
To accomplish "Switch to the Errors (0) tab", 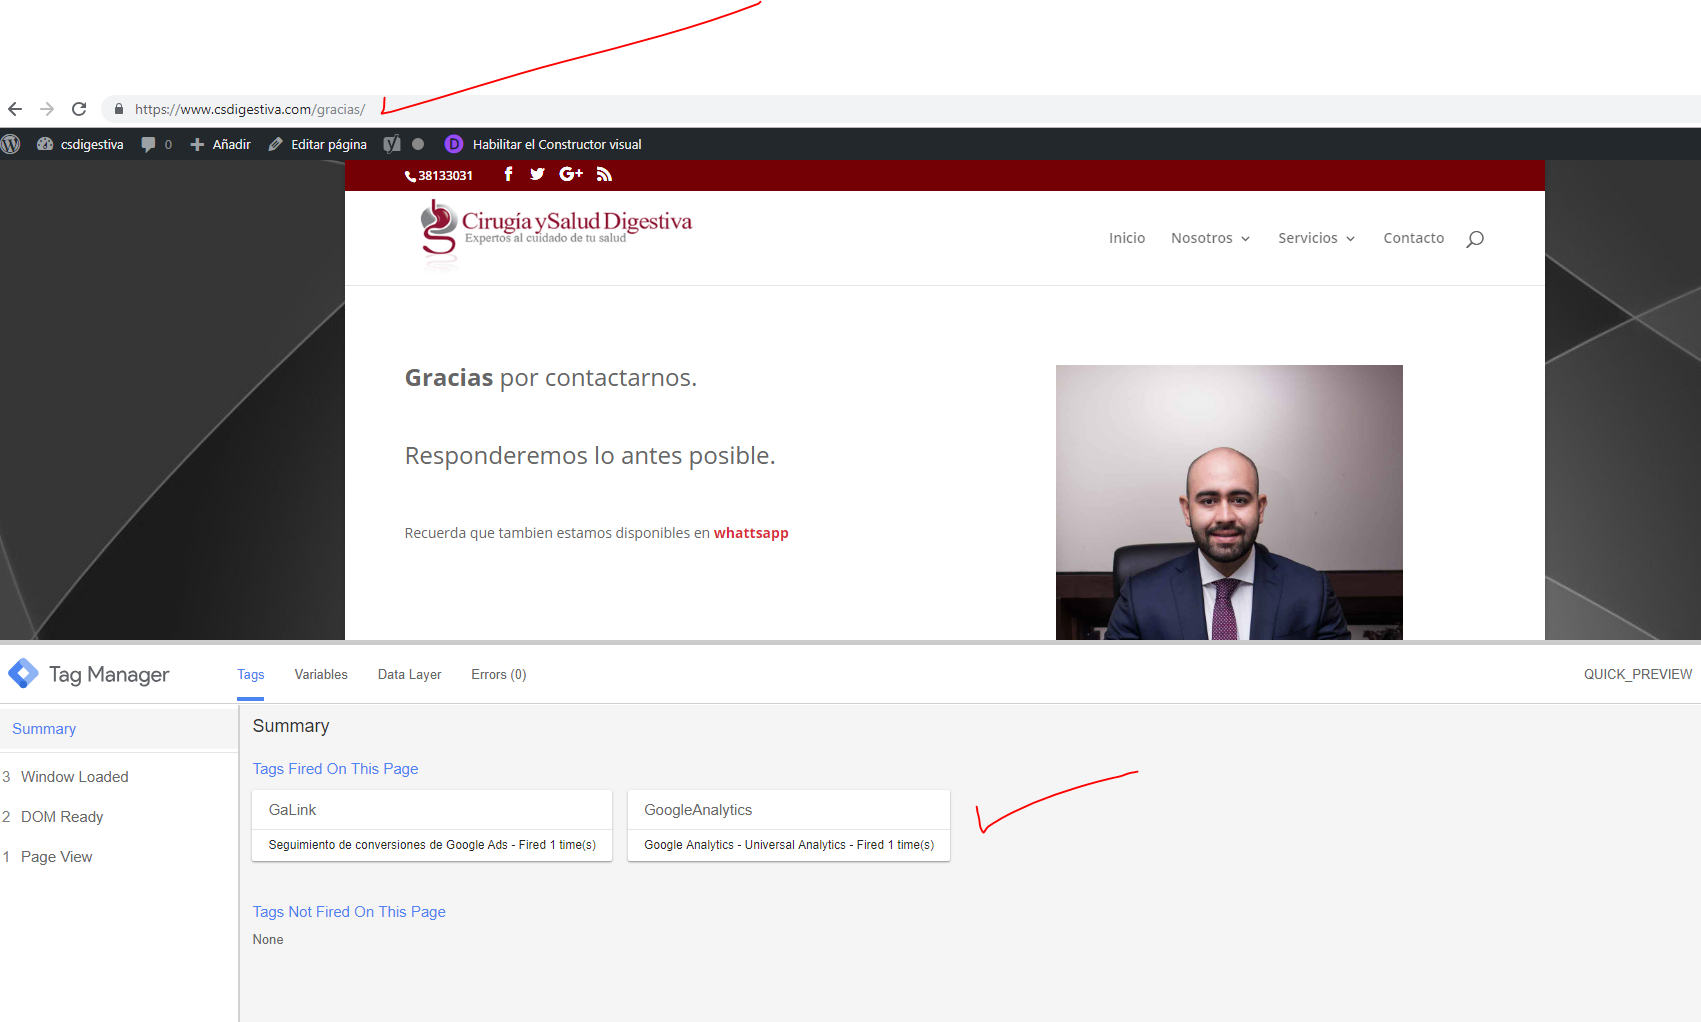I will click(x=498, y=675).
